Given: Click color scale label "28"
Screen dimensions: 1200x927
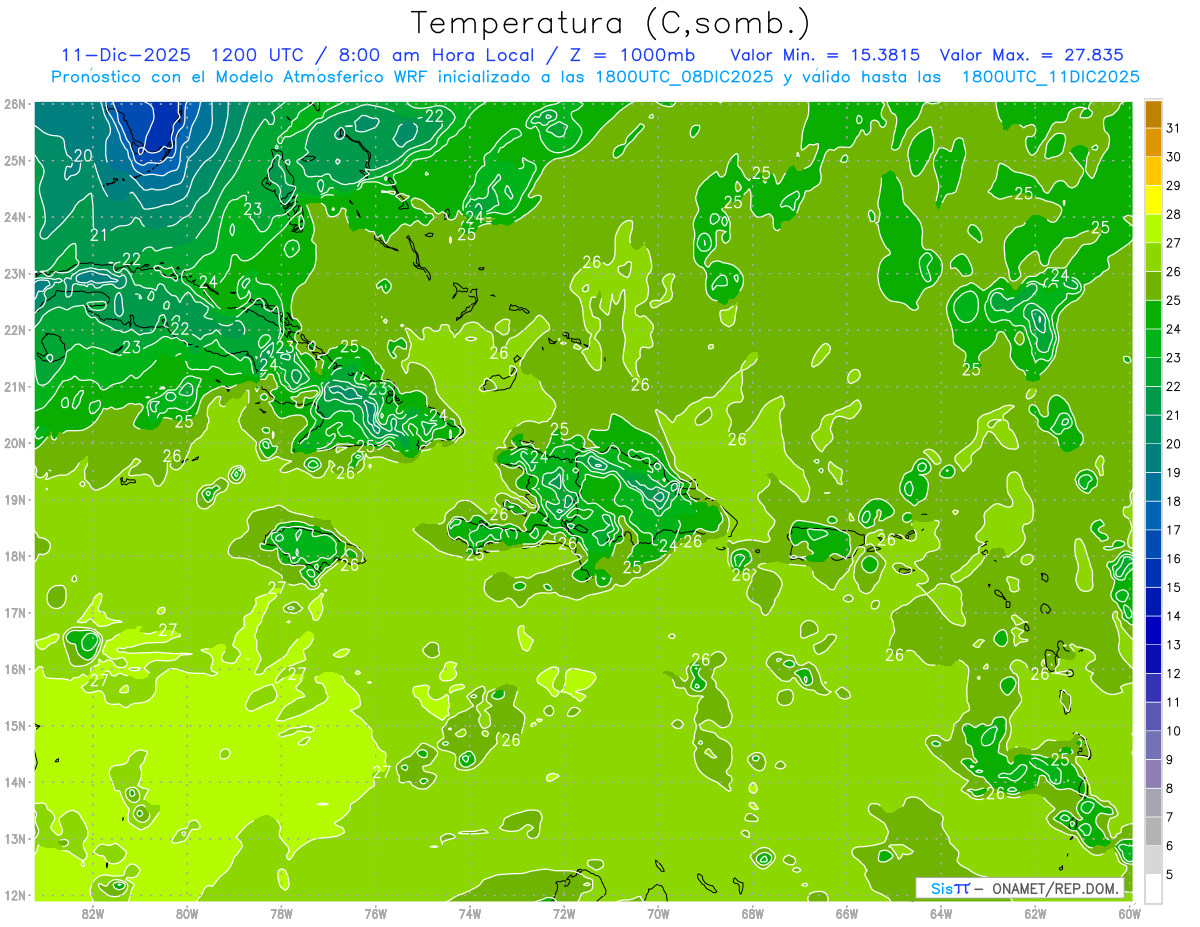Looking at the screenshot, I should [x=1174, y=214].
